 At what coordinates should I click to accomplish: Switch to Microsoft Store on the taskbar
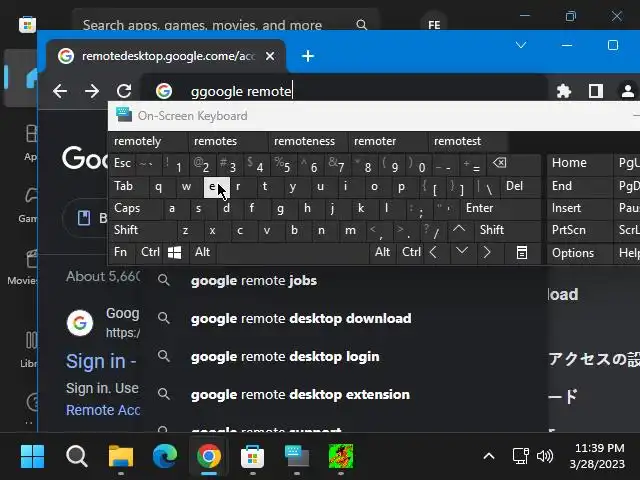[253, 456]
